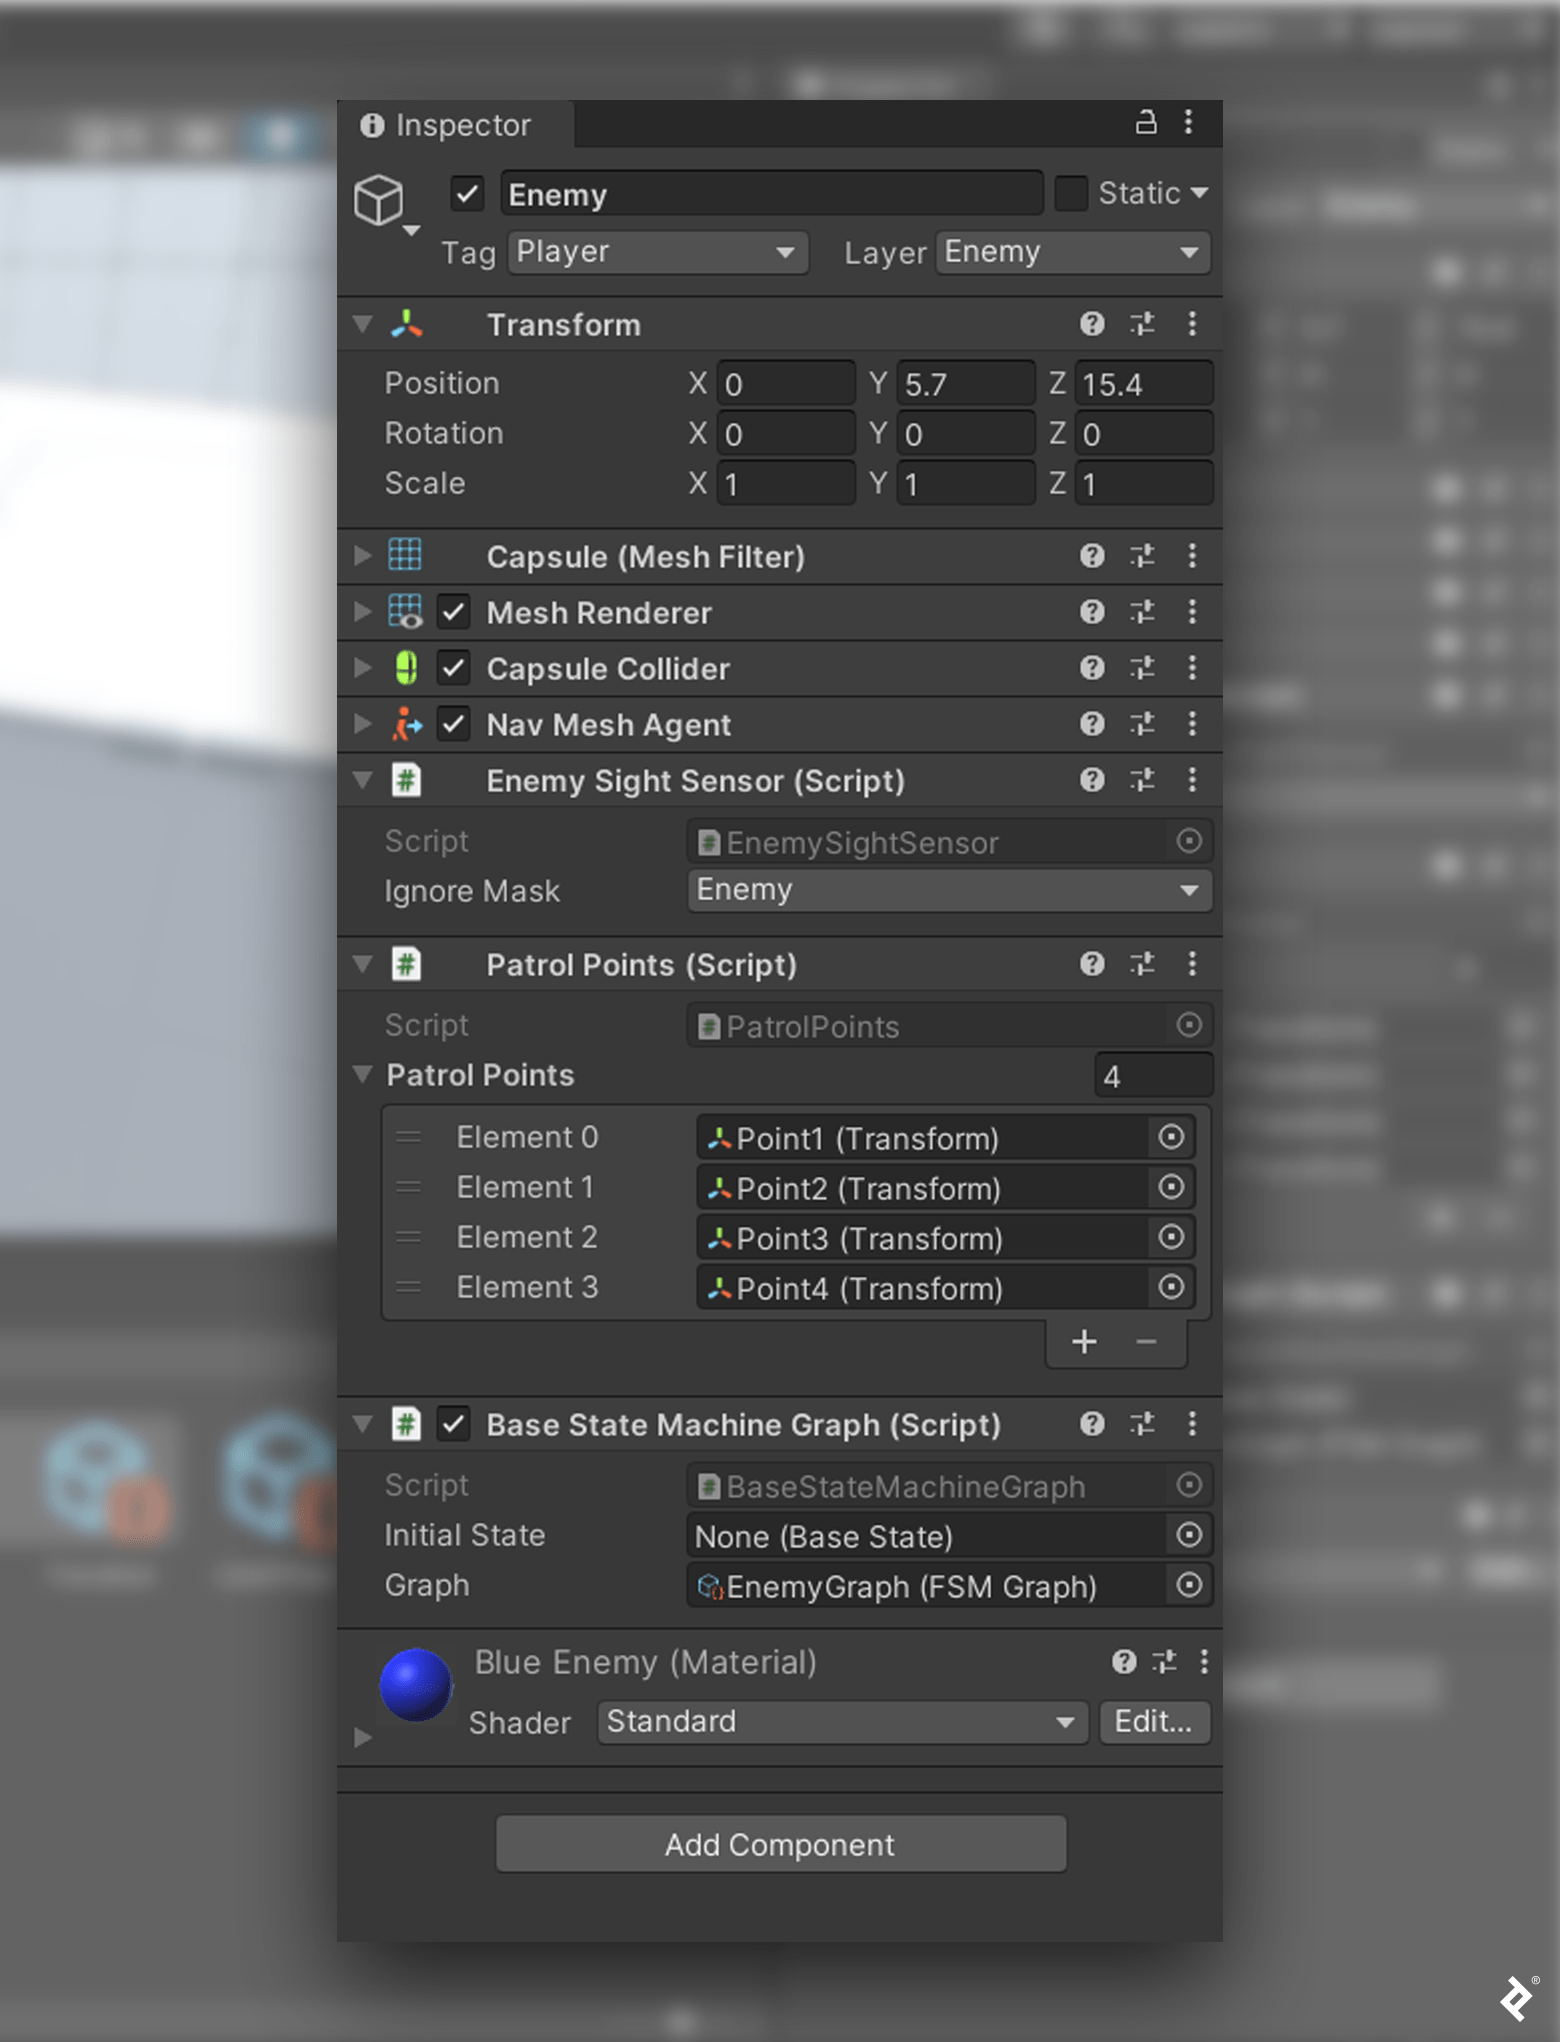Open Enemy Sight Sensor presets icon
Screen dimensions: 1560x2042
coord(1142,779)
